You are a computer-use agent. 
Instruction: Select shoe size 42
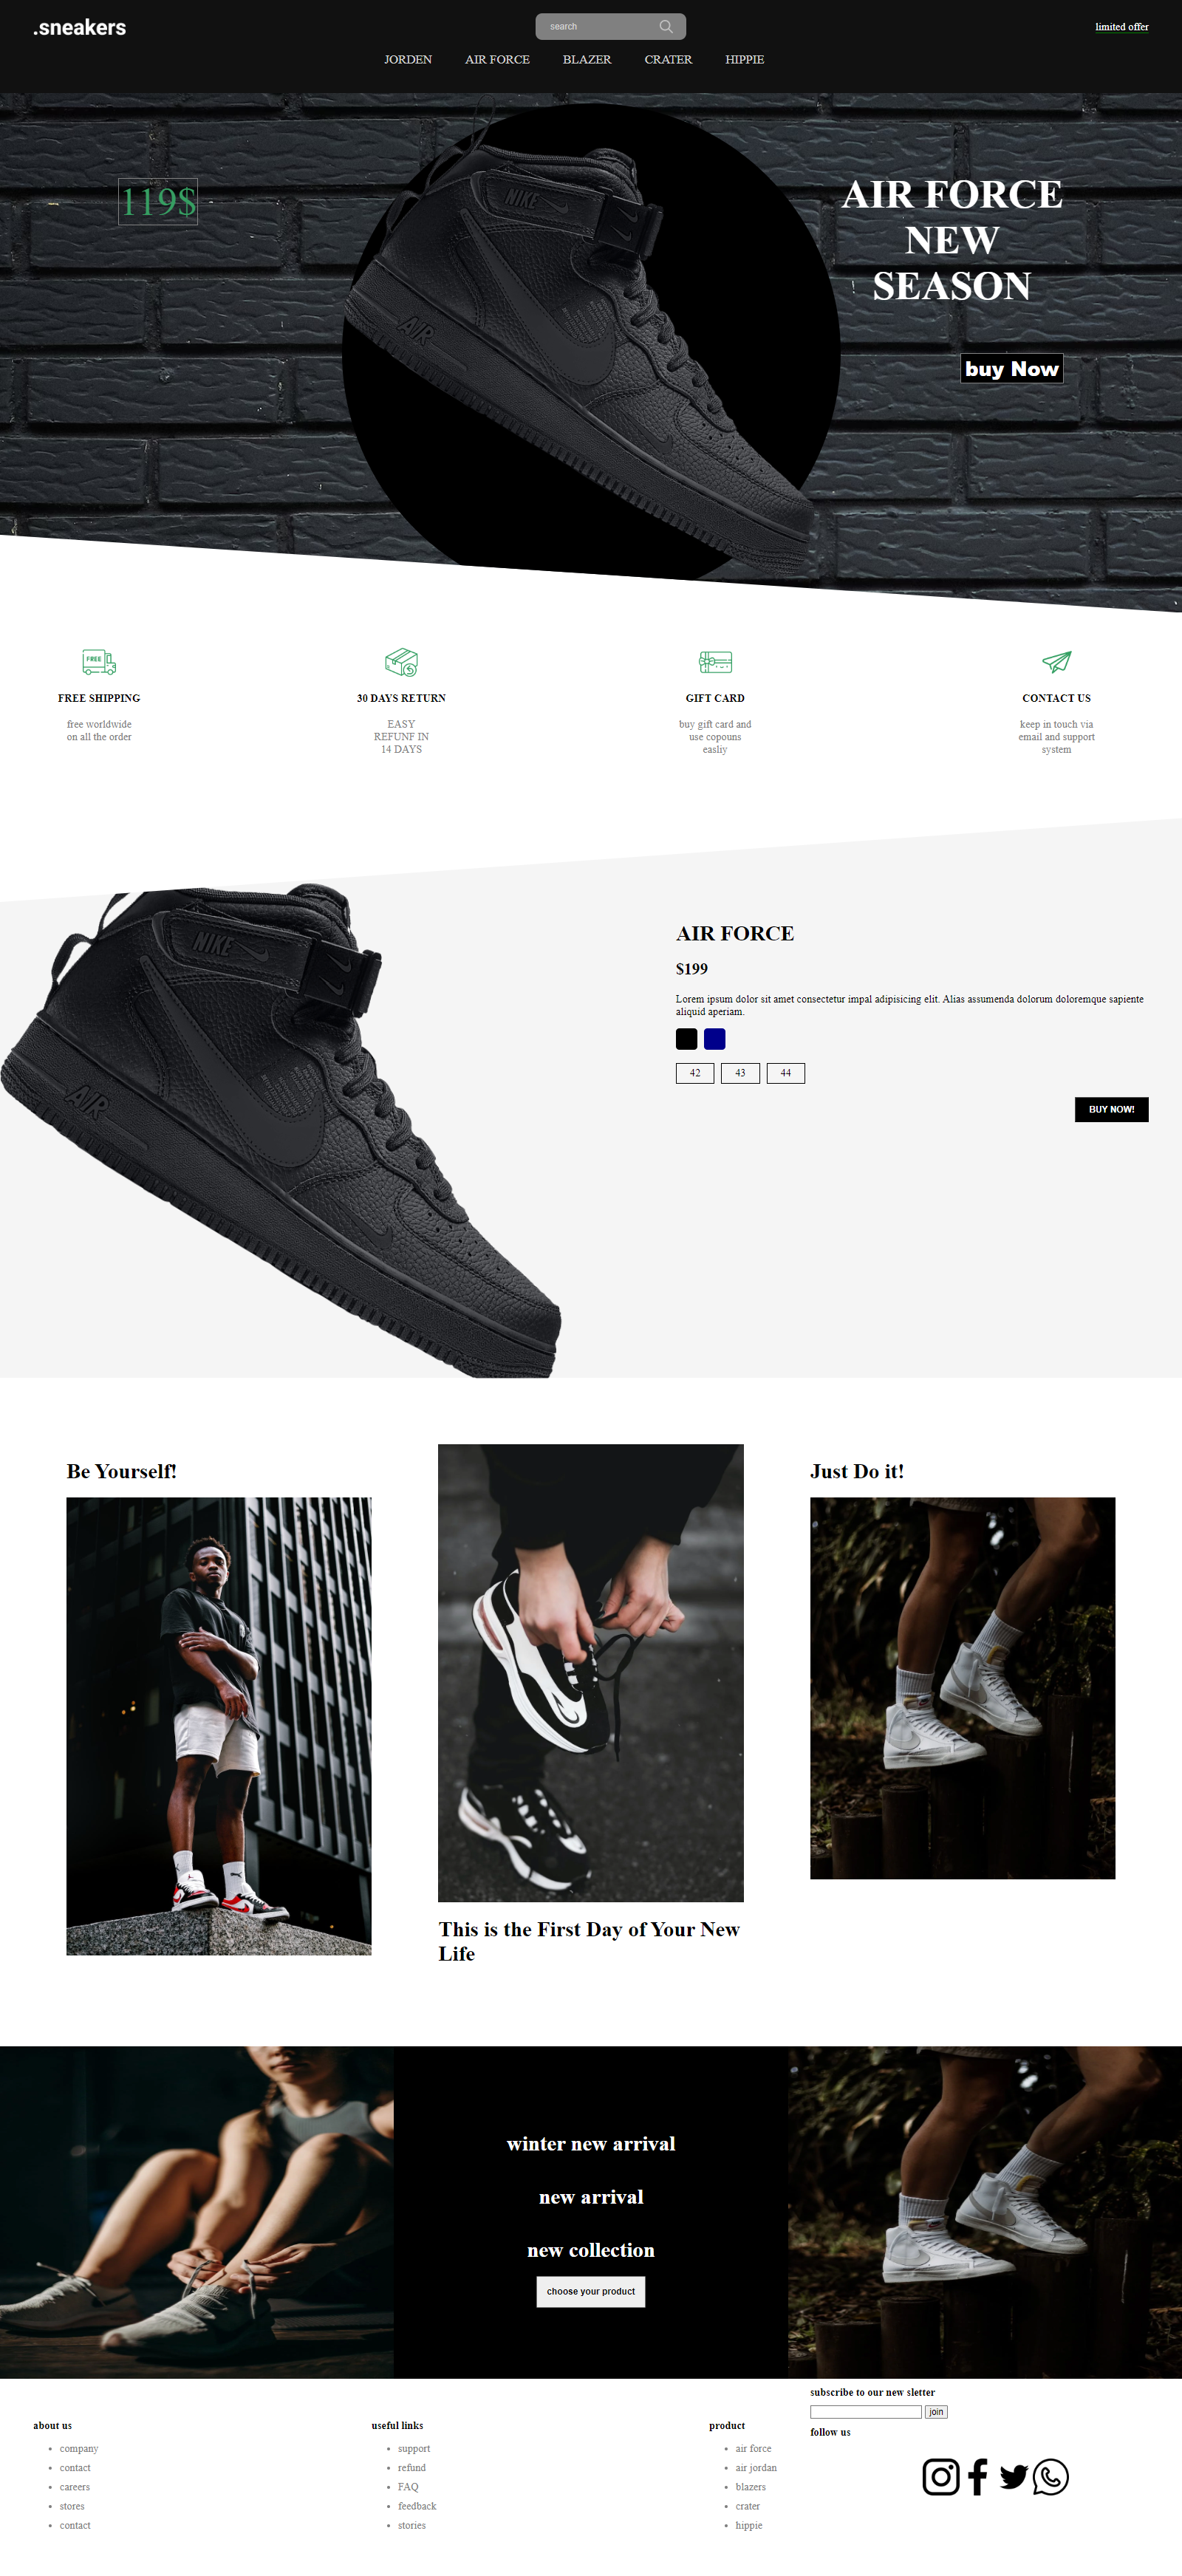tap(695, 1073)
